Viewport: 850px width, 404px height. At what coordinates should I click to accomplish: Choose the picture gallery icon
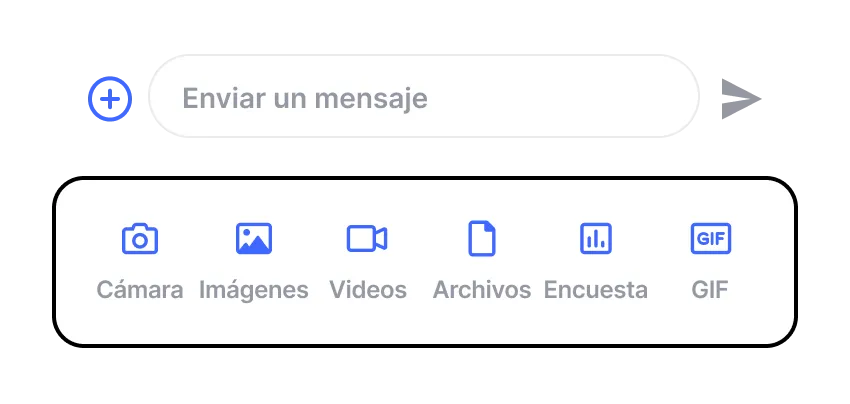254,239
